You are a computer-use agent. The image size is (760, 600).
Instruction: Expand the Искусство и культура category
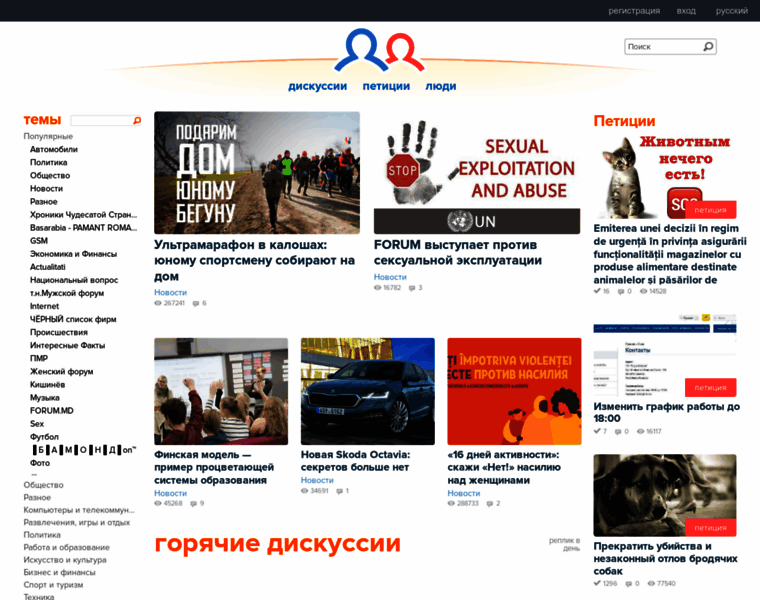(65, 560)
